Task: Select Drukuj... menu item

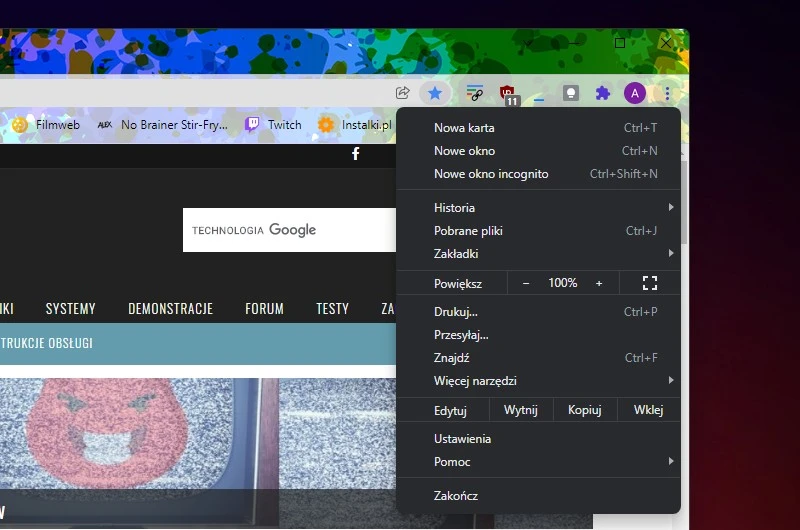Action: click(538, 312)
